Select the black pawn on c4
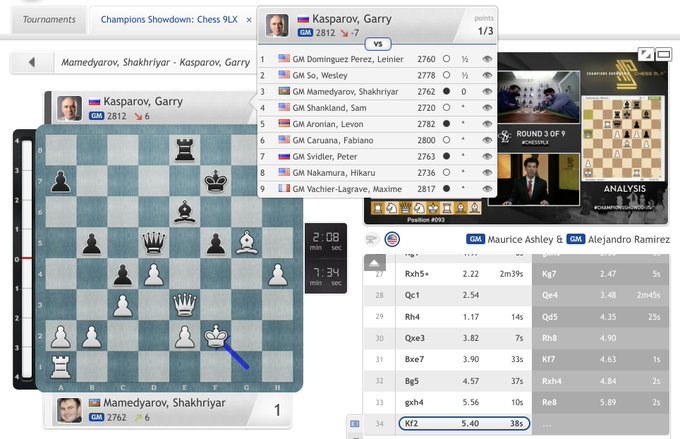680x439 pixels. [123, 274]
